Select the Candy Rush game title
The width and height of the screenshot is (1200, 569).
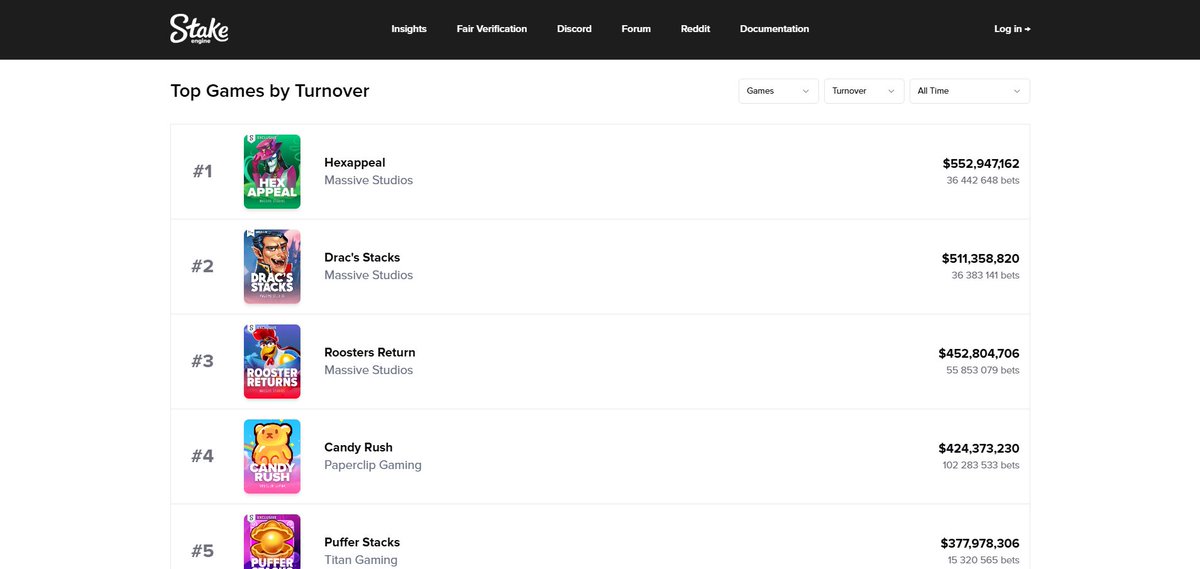pyautogui.click(x=358, y=448)
